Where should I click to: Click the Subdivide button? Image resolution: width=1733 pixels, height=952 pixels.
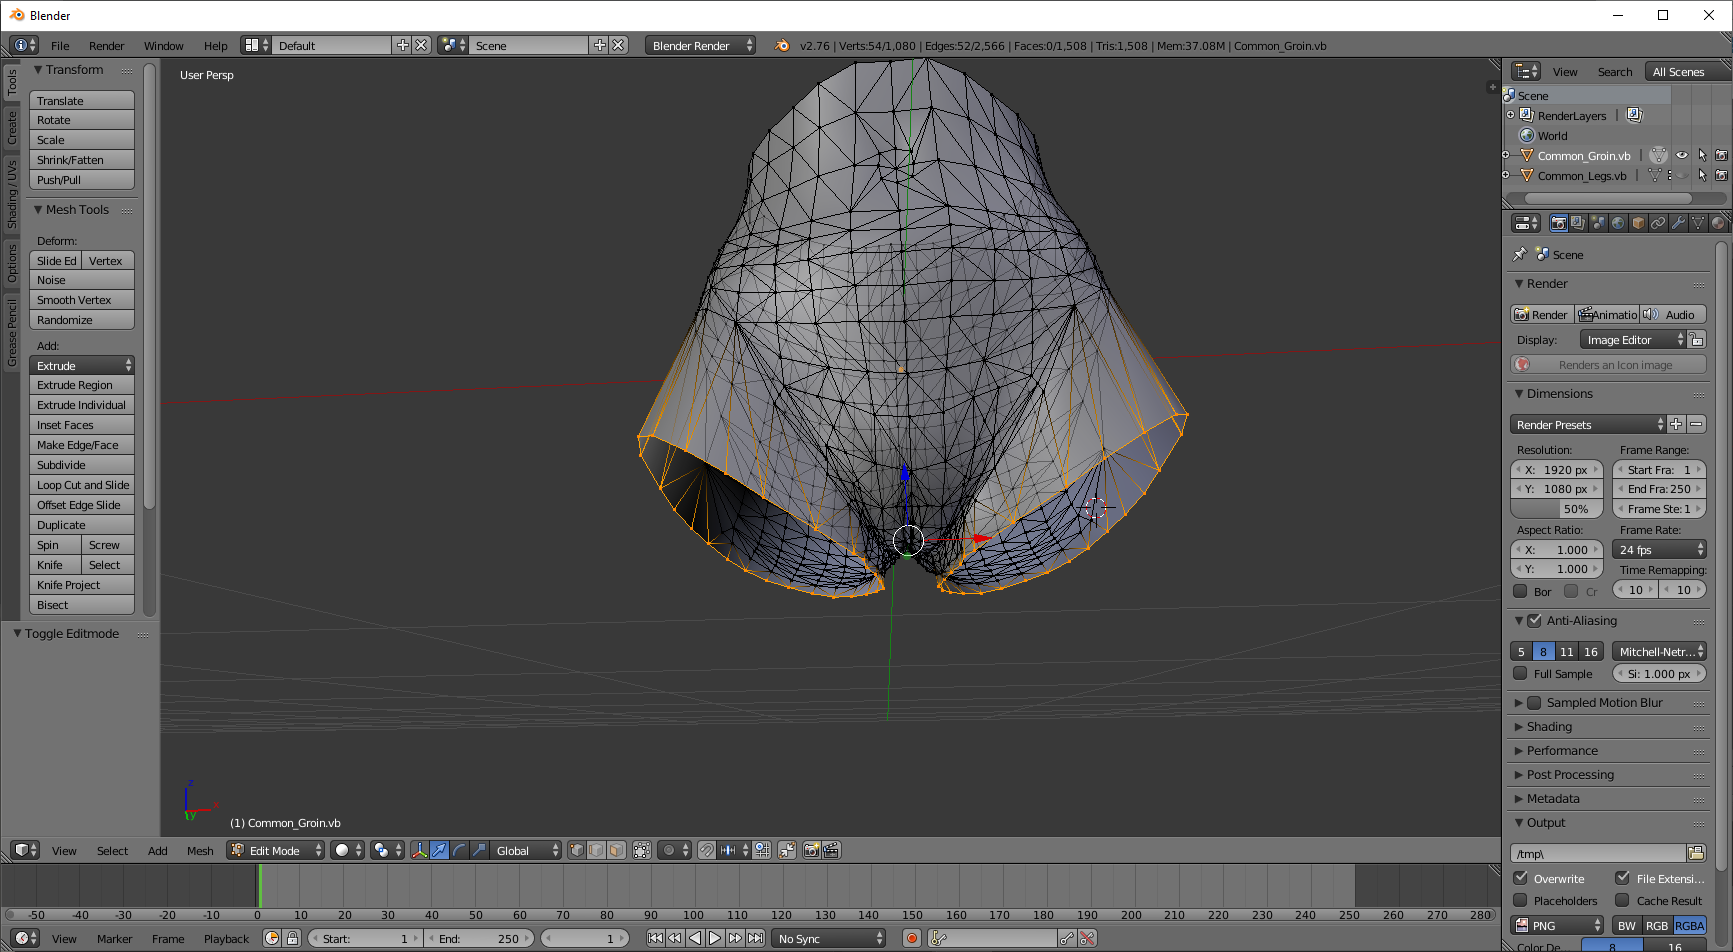point(82,465)
